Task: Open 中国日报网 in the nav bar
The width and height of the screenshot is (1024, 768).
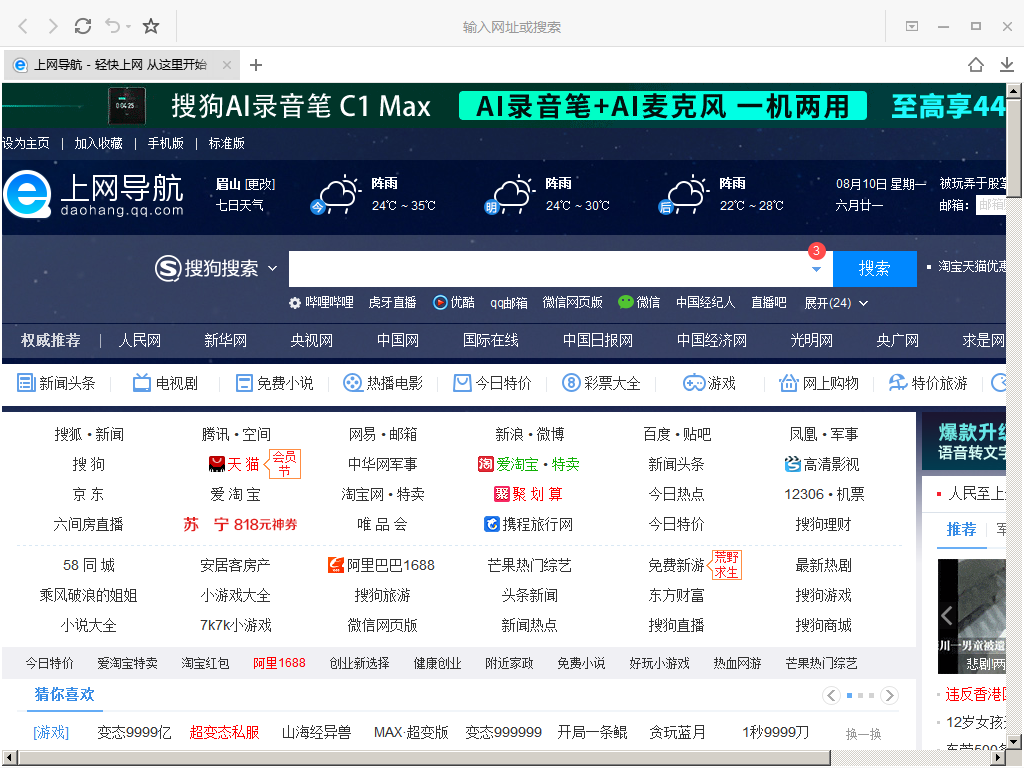Action: click(x=598, y=341)
